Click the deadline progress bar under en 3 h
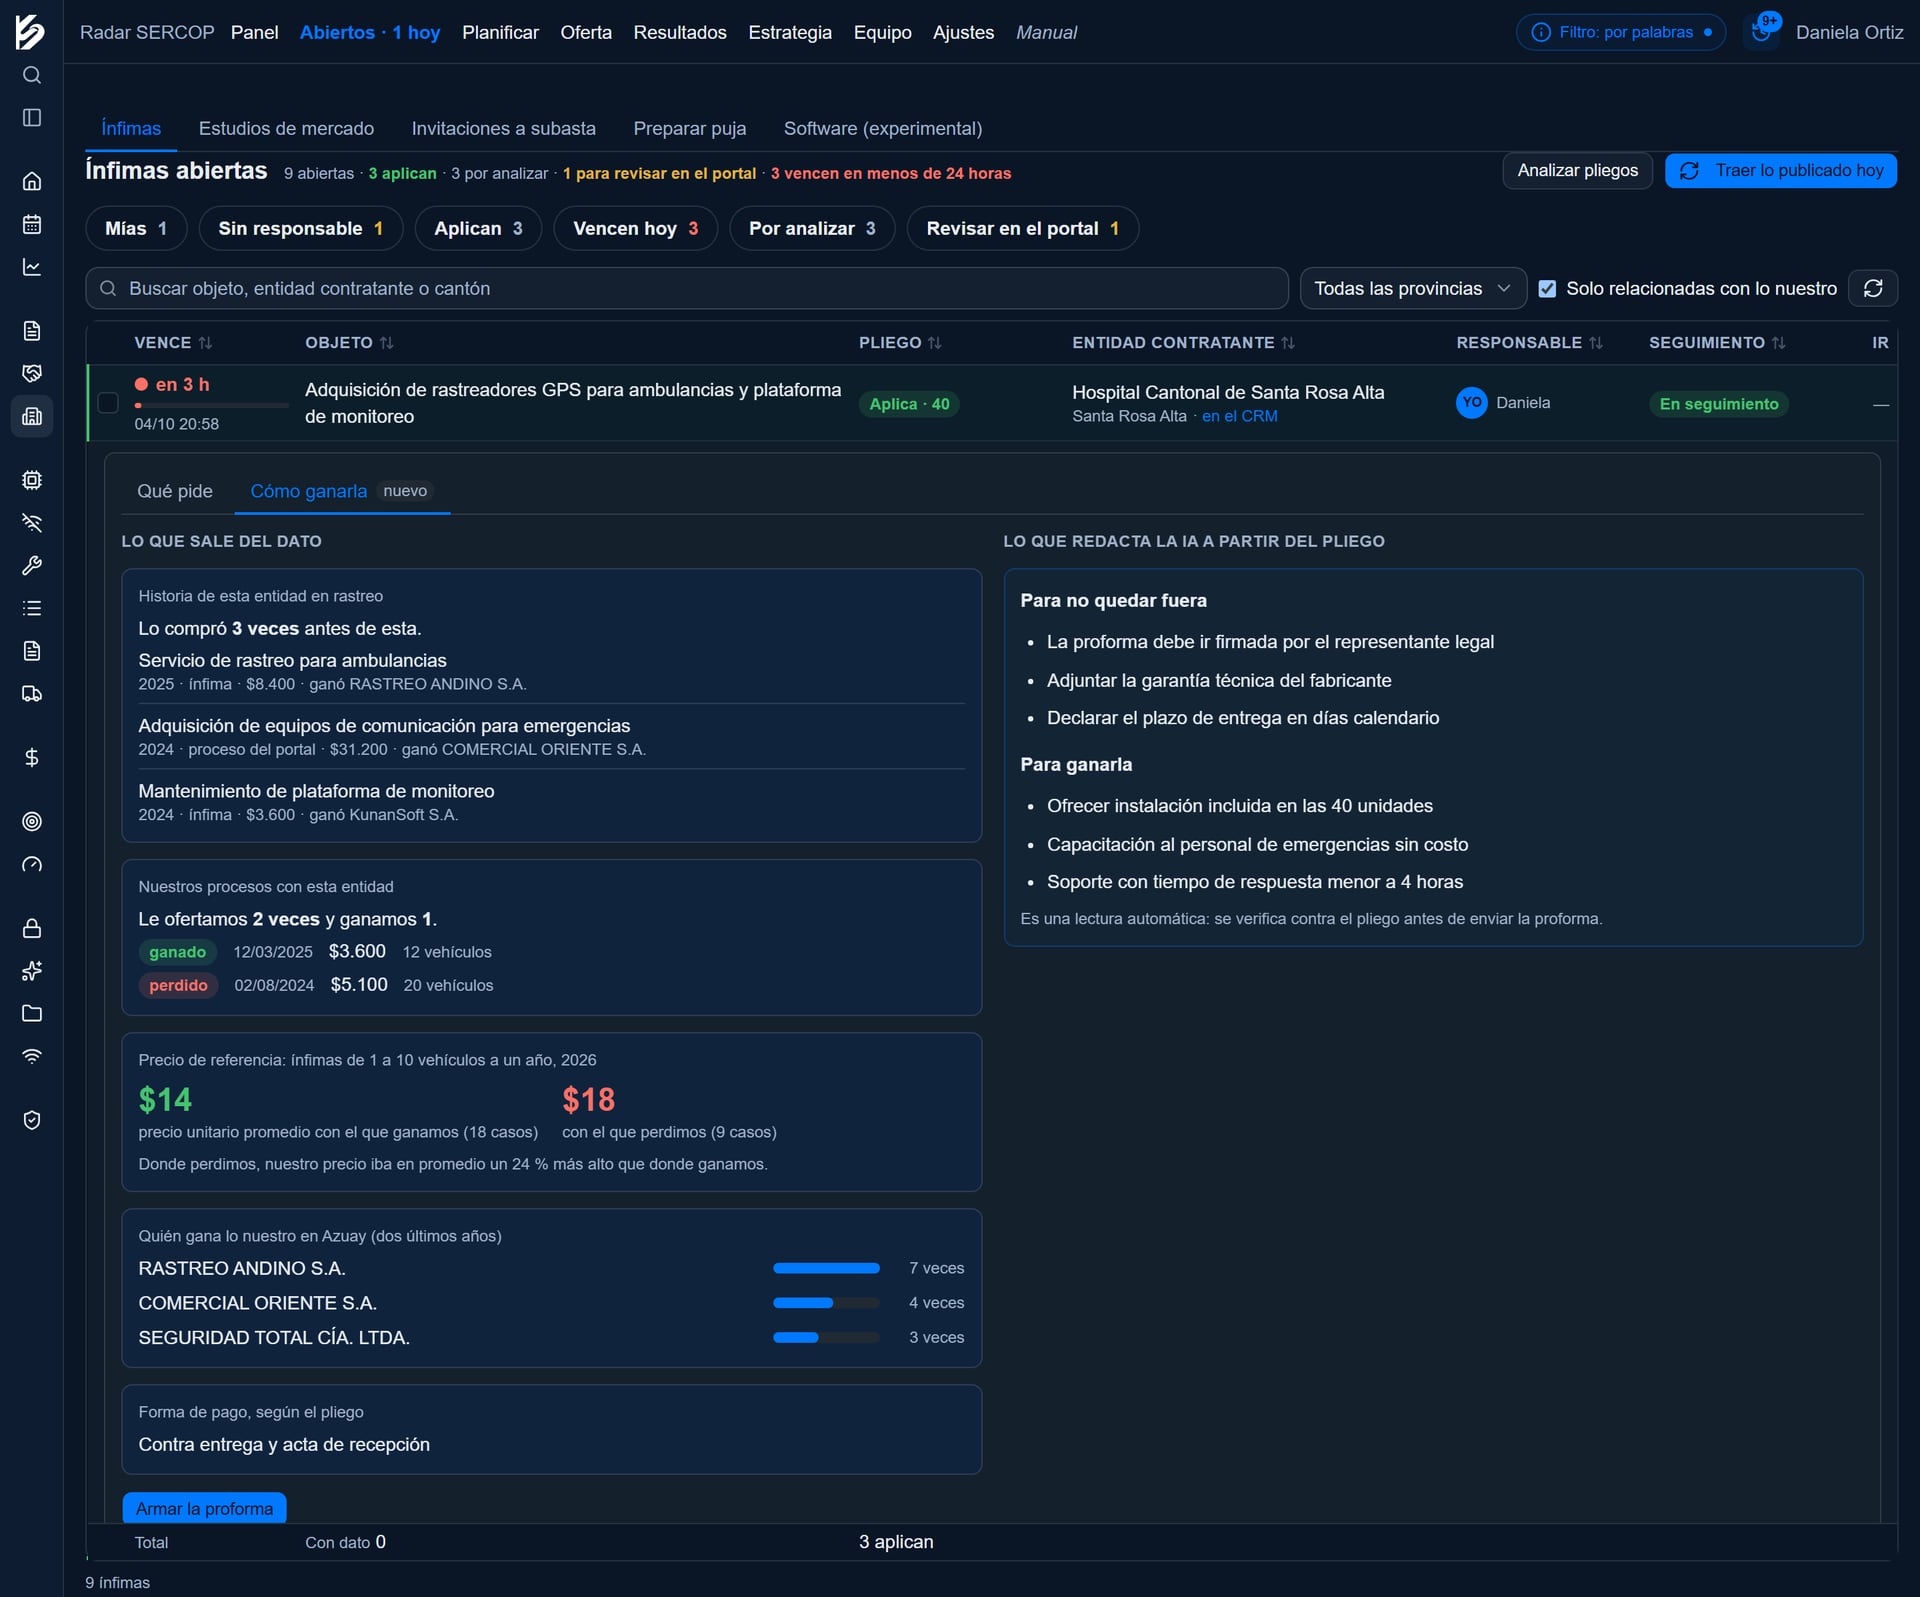 point(211,405)
